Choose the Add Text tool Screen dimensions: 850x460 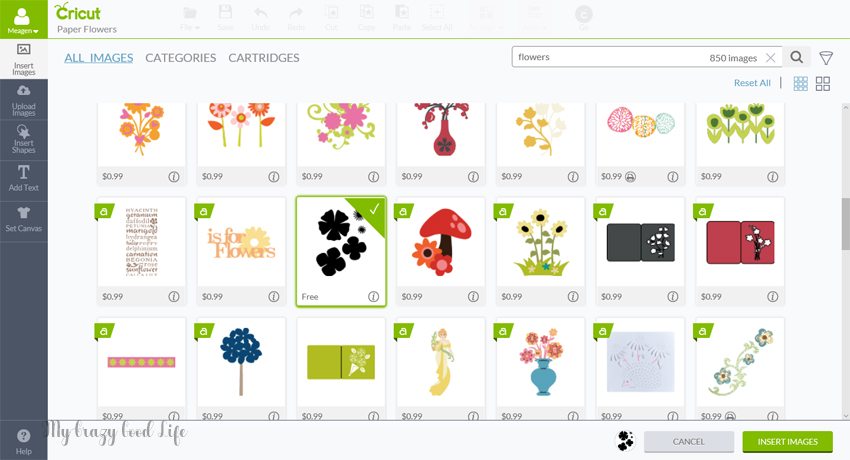[23, 179]
